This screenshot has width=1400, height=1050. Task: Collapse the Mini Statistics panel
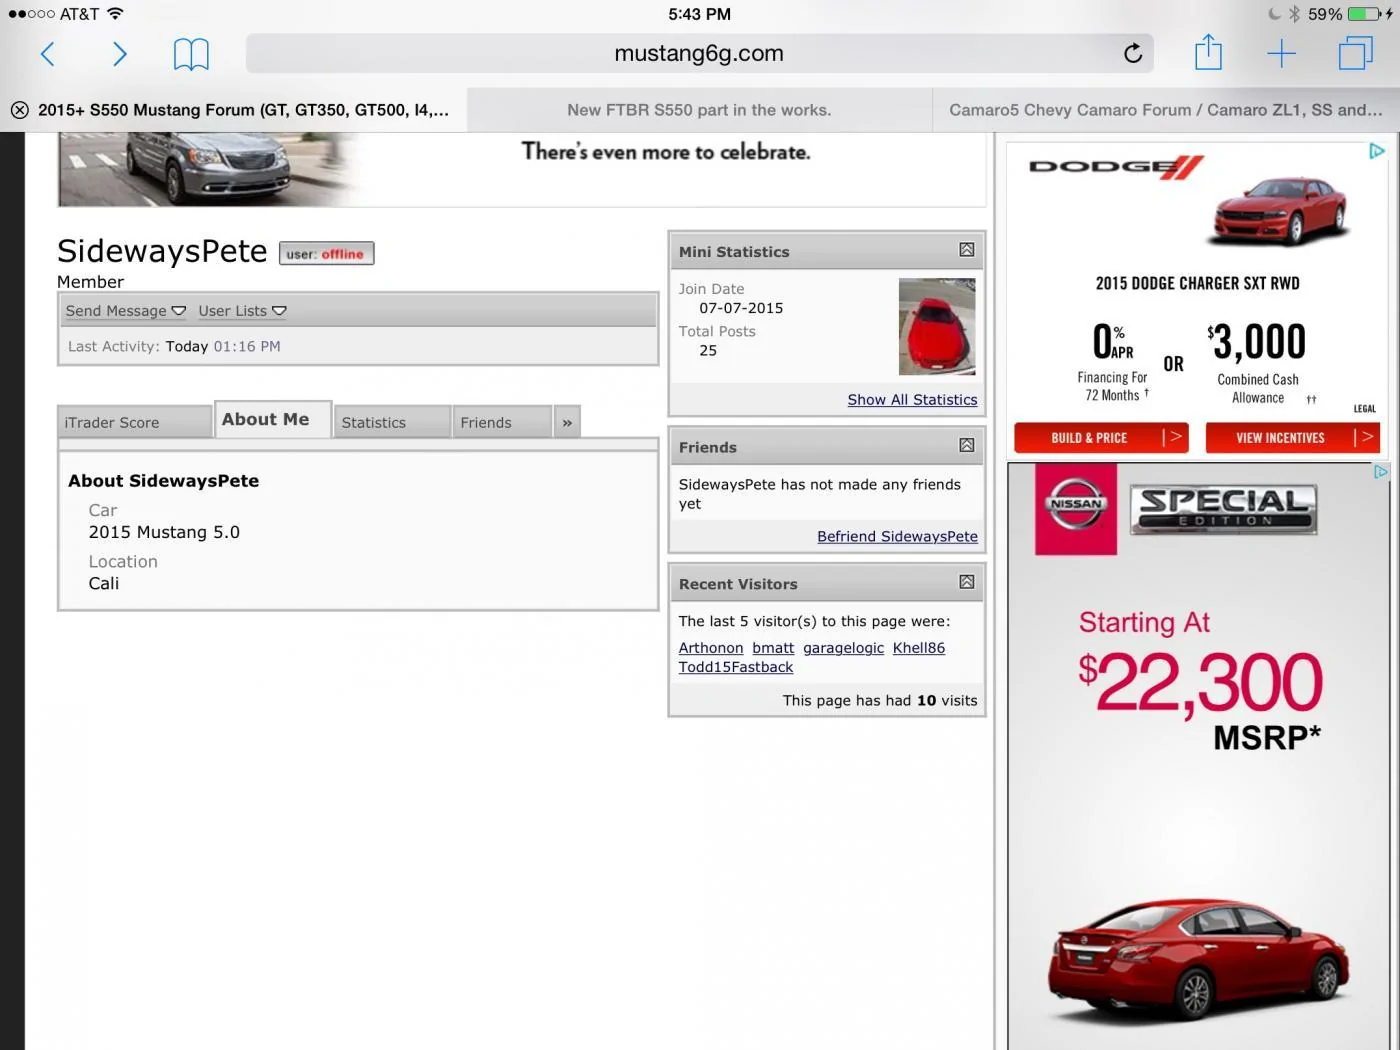[x=967, y=250]
